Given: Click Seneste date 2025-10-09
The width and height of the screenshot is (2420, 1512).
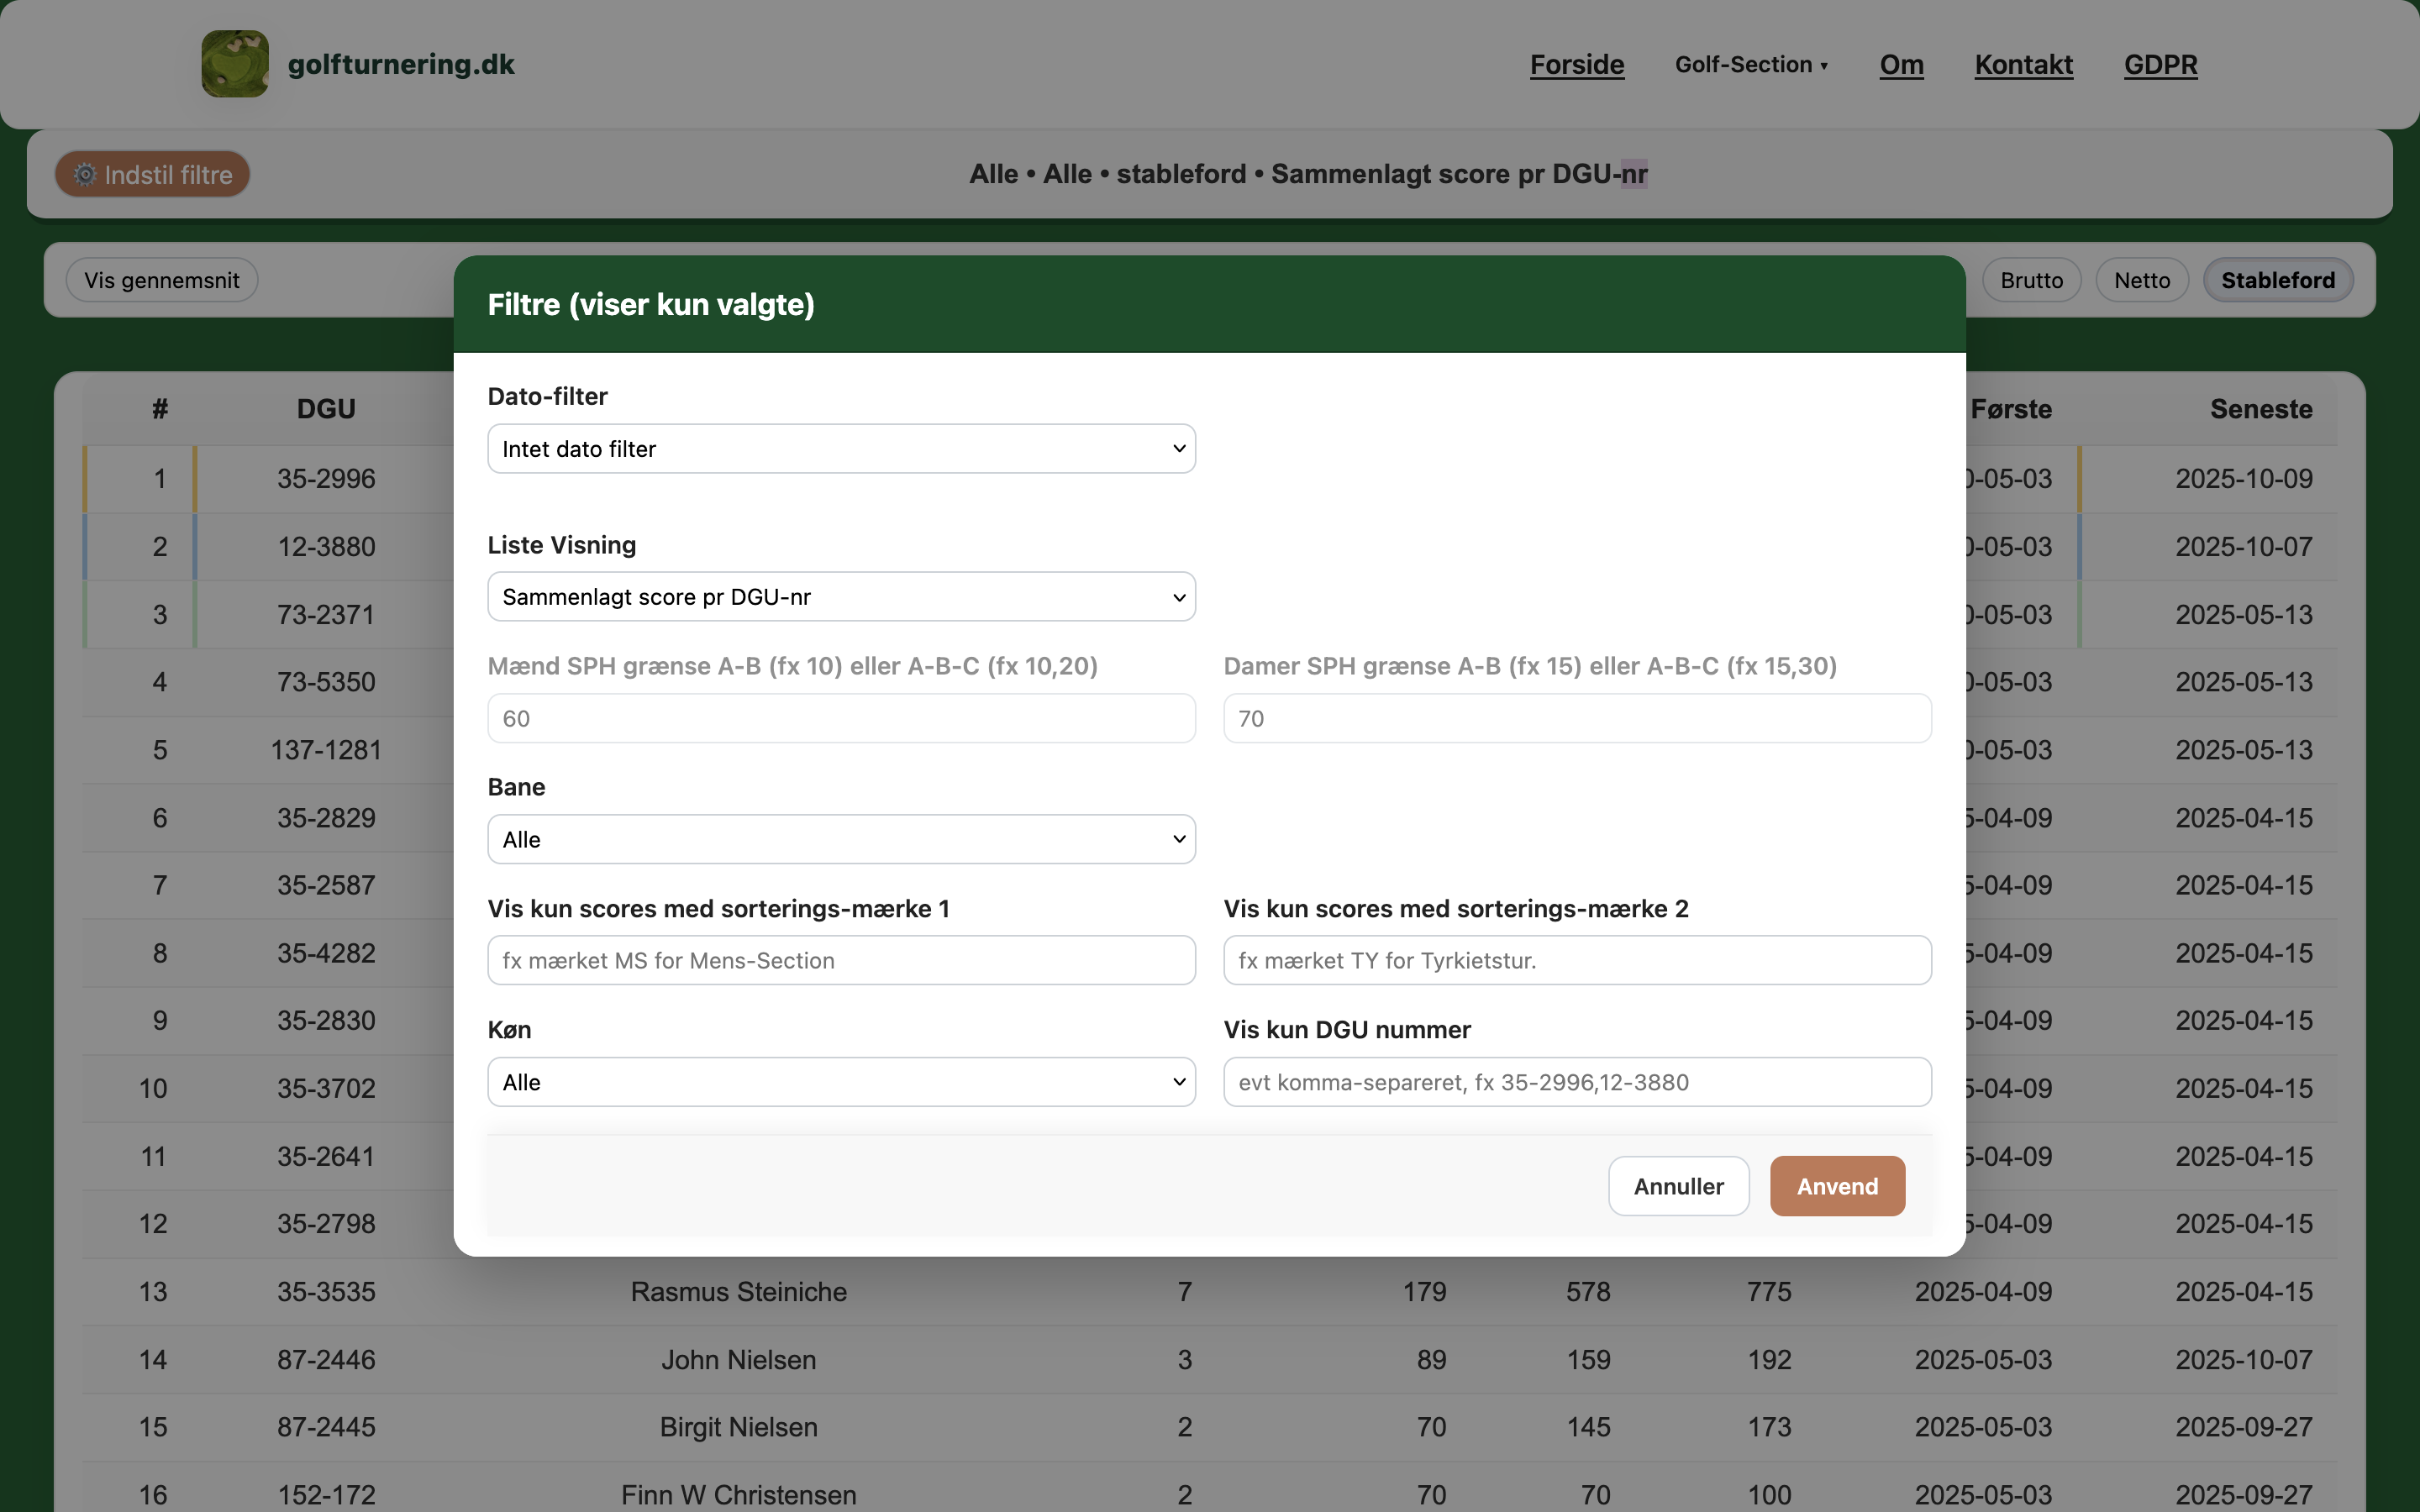Looking at the screenshot, I should coord(2244,479).
